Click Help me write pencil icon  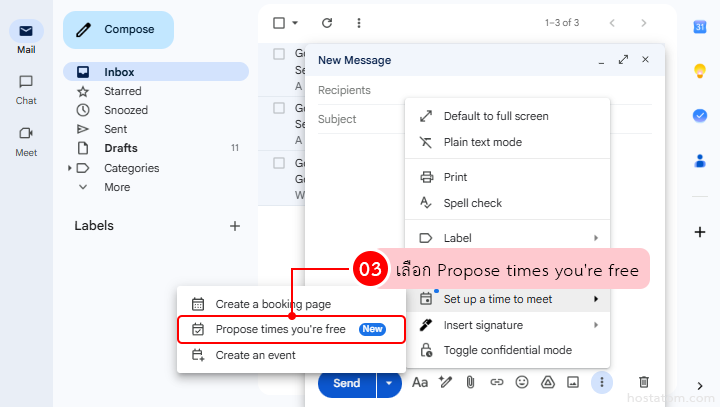click(445, 382)
